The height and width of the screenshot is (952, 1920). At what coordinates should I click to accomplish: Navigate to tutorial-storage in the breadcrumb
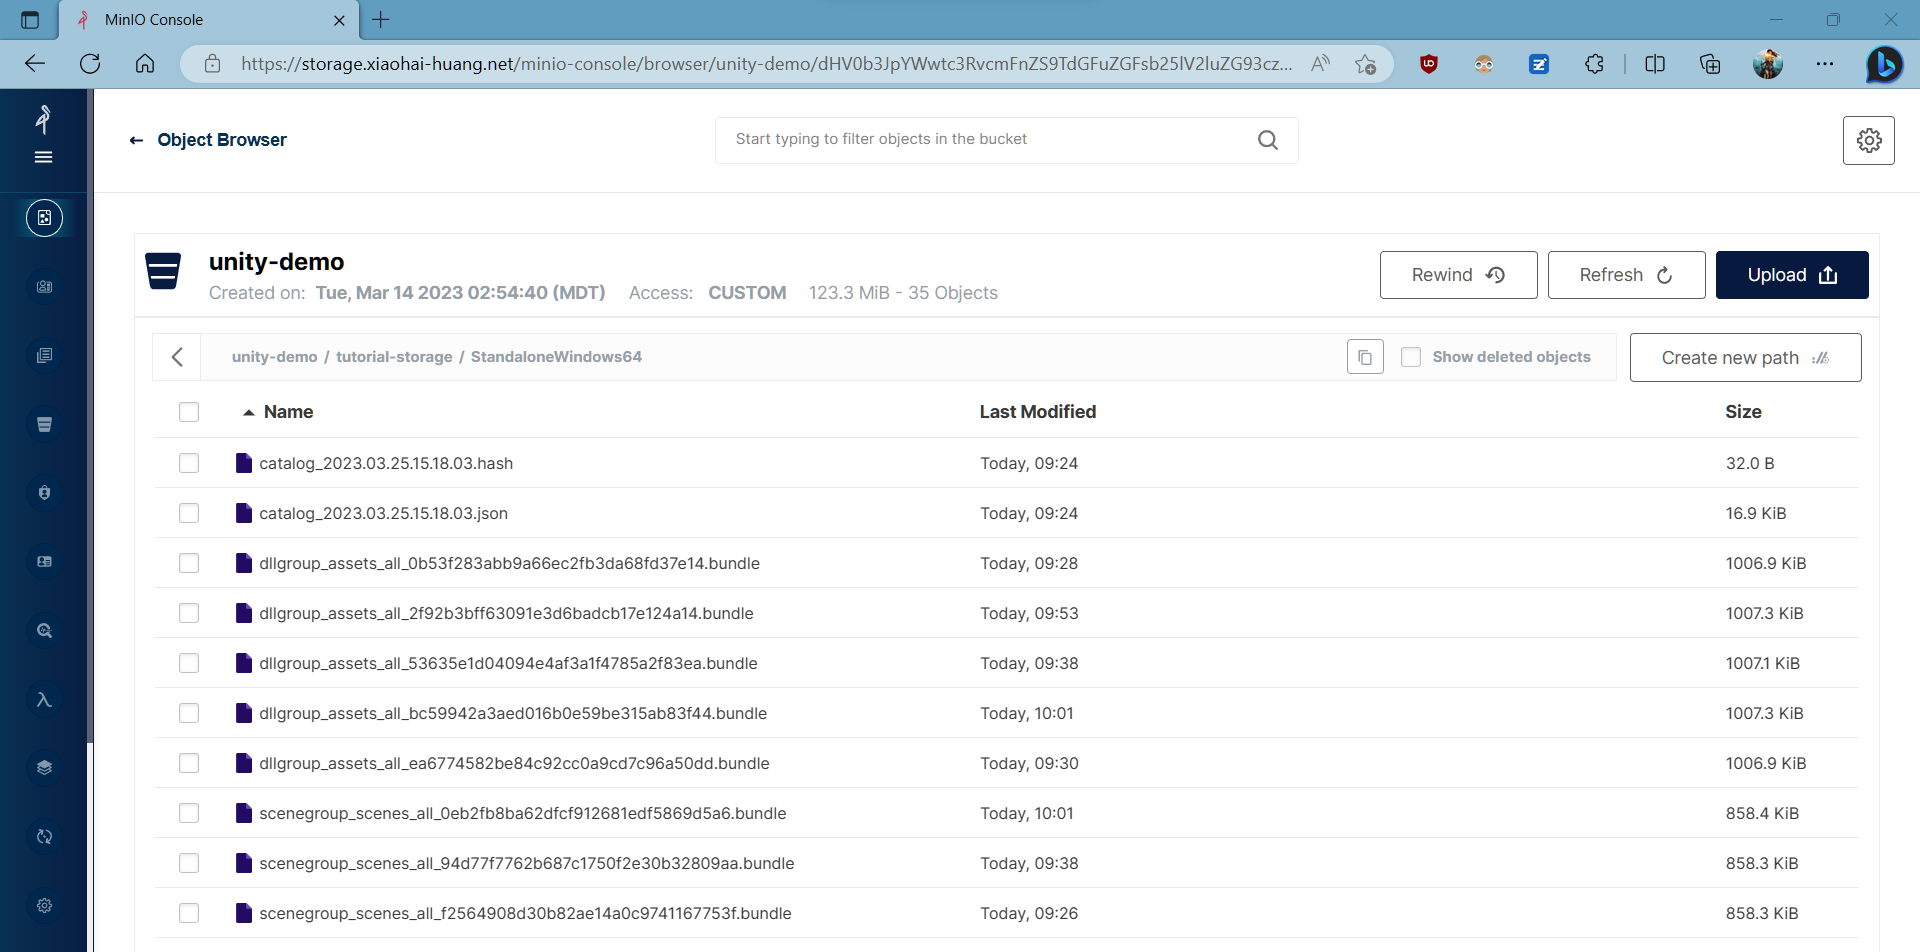[x=393, y=357]
